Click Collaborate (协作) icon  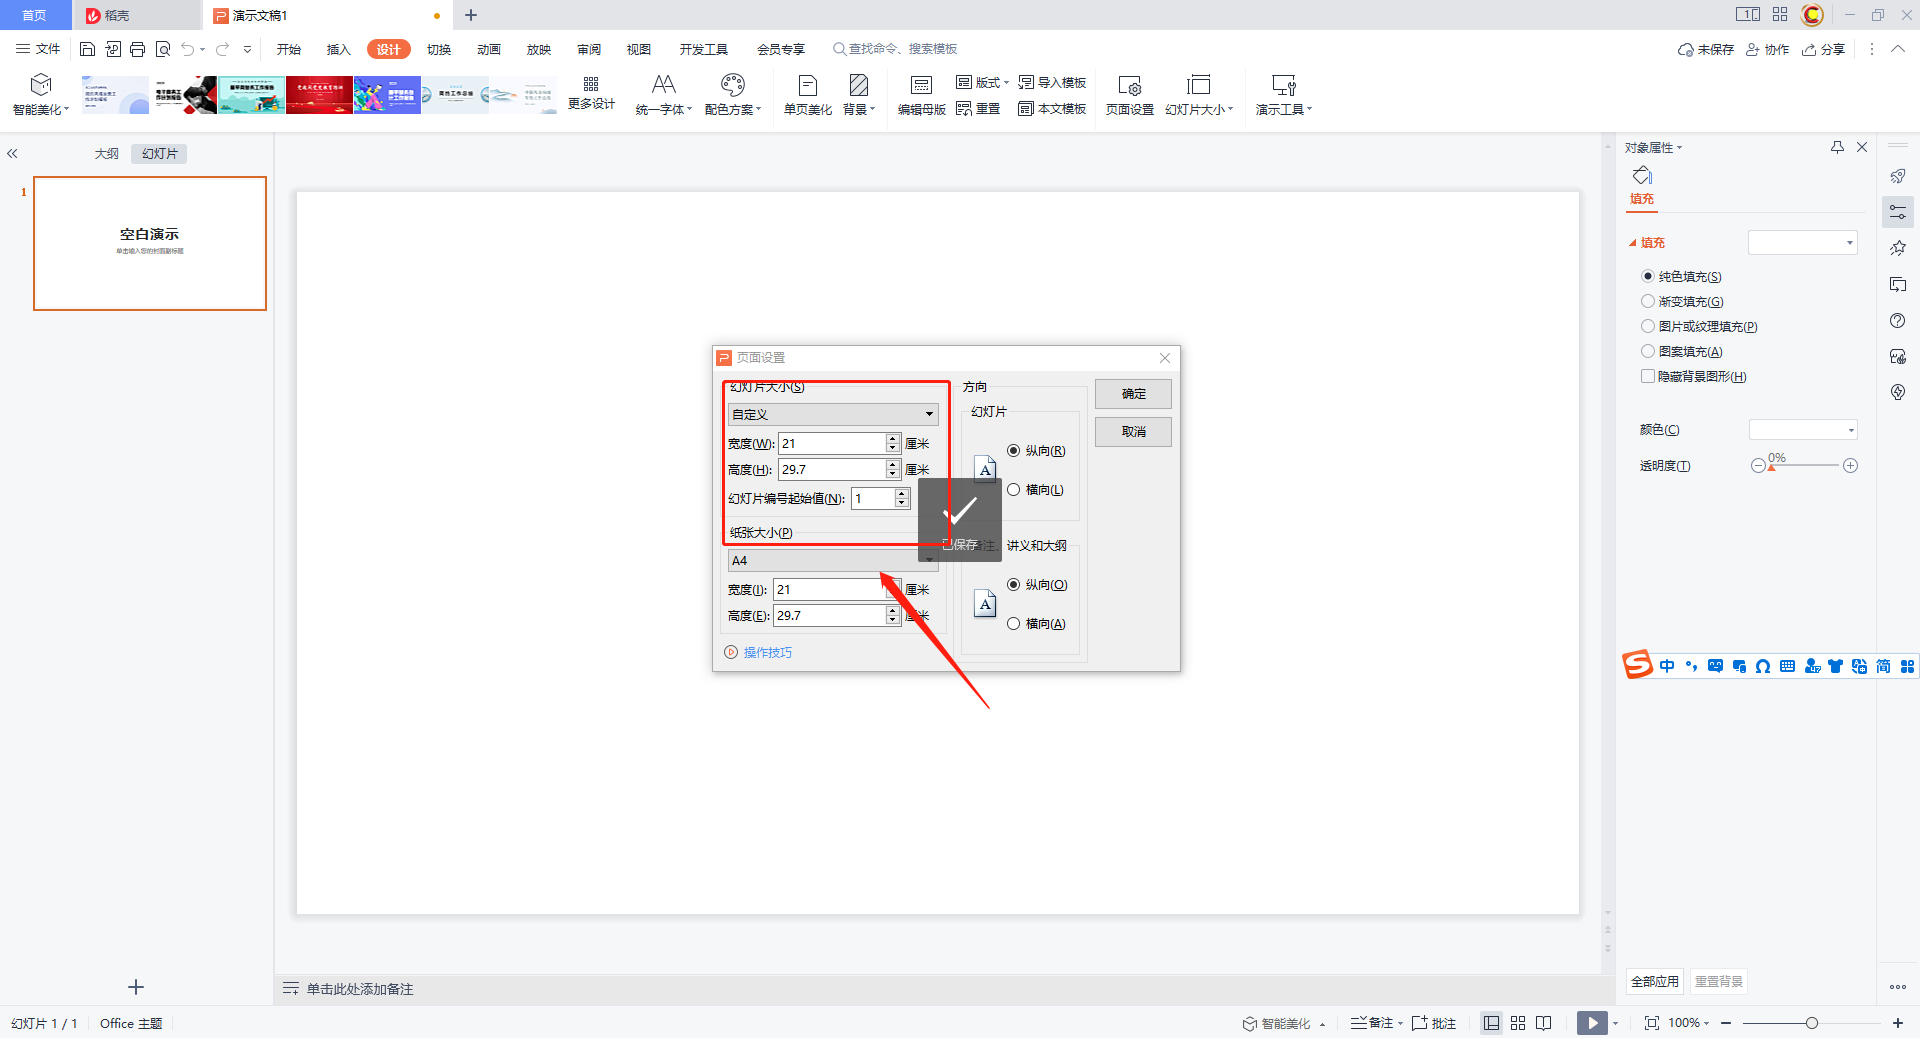[1753, 49]
